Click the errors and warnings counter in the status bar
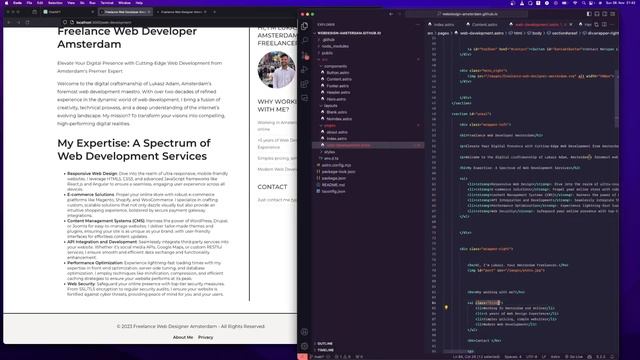The height and width of the screenshot is (360, 640). [x=343, y=357]
